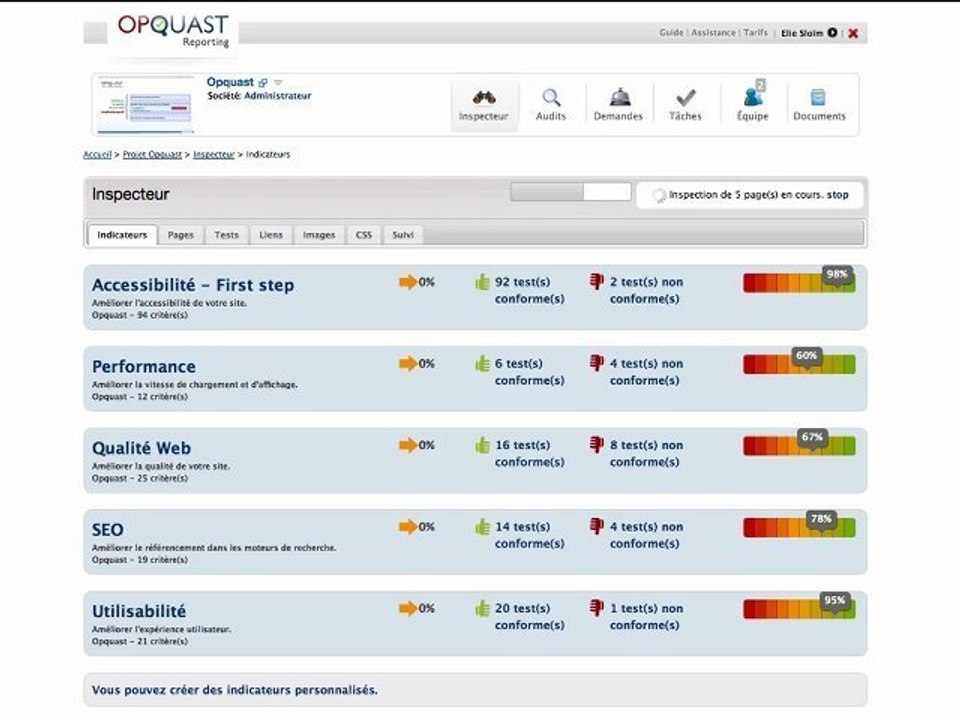Switch to the Images tab
The width and height of the screenshot is (960, 720).
tap(319, 235)
